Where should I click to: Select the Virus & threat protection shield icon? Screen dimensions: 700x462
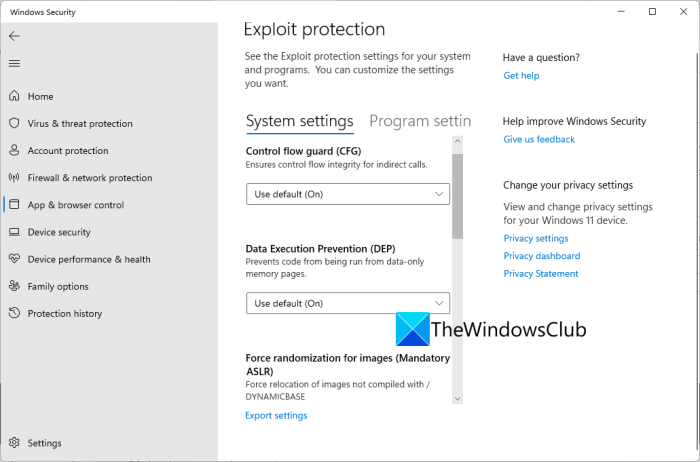(x=14, y=124)
